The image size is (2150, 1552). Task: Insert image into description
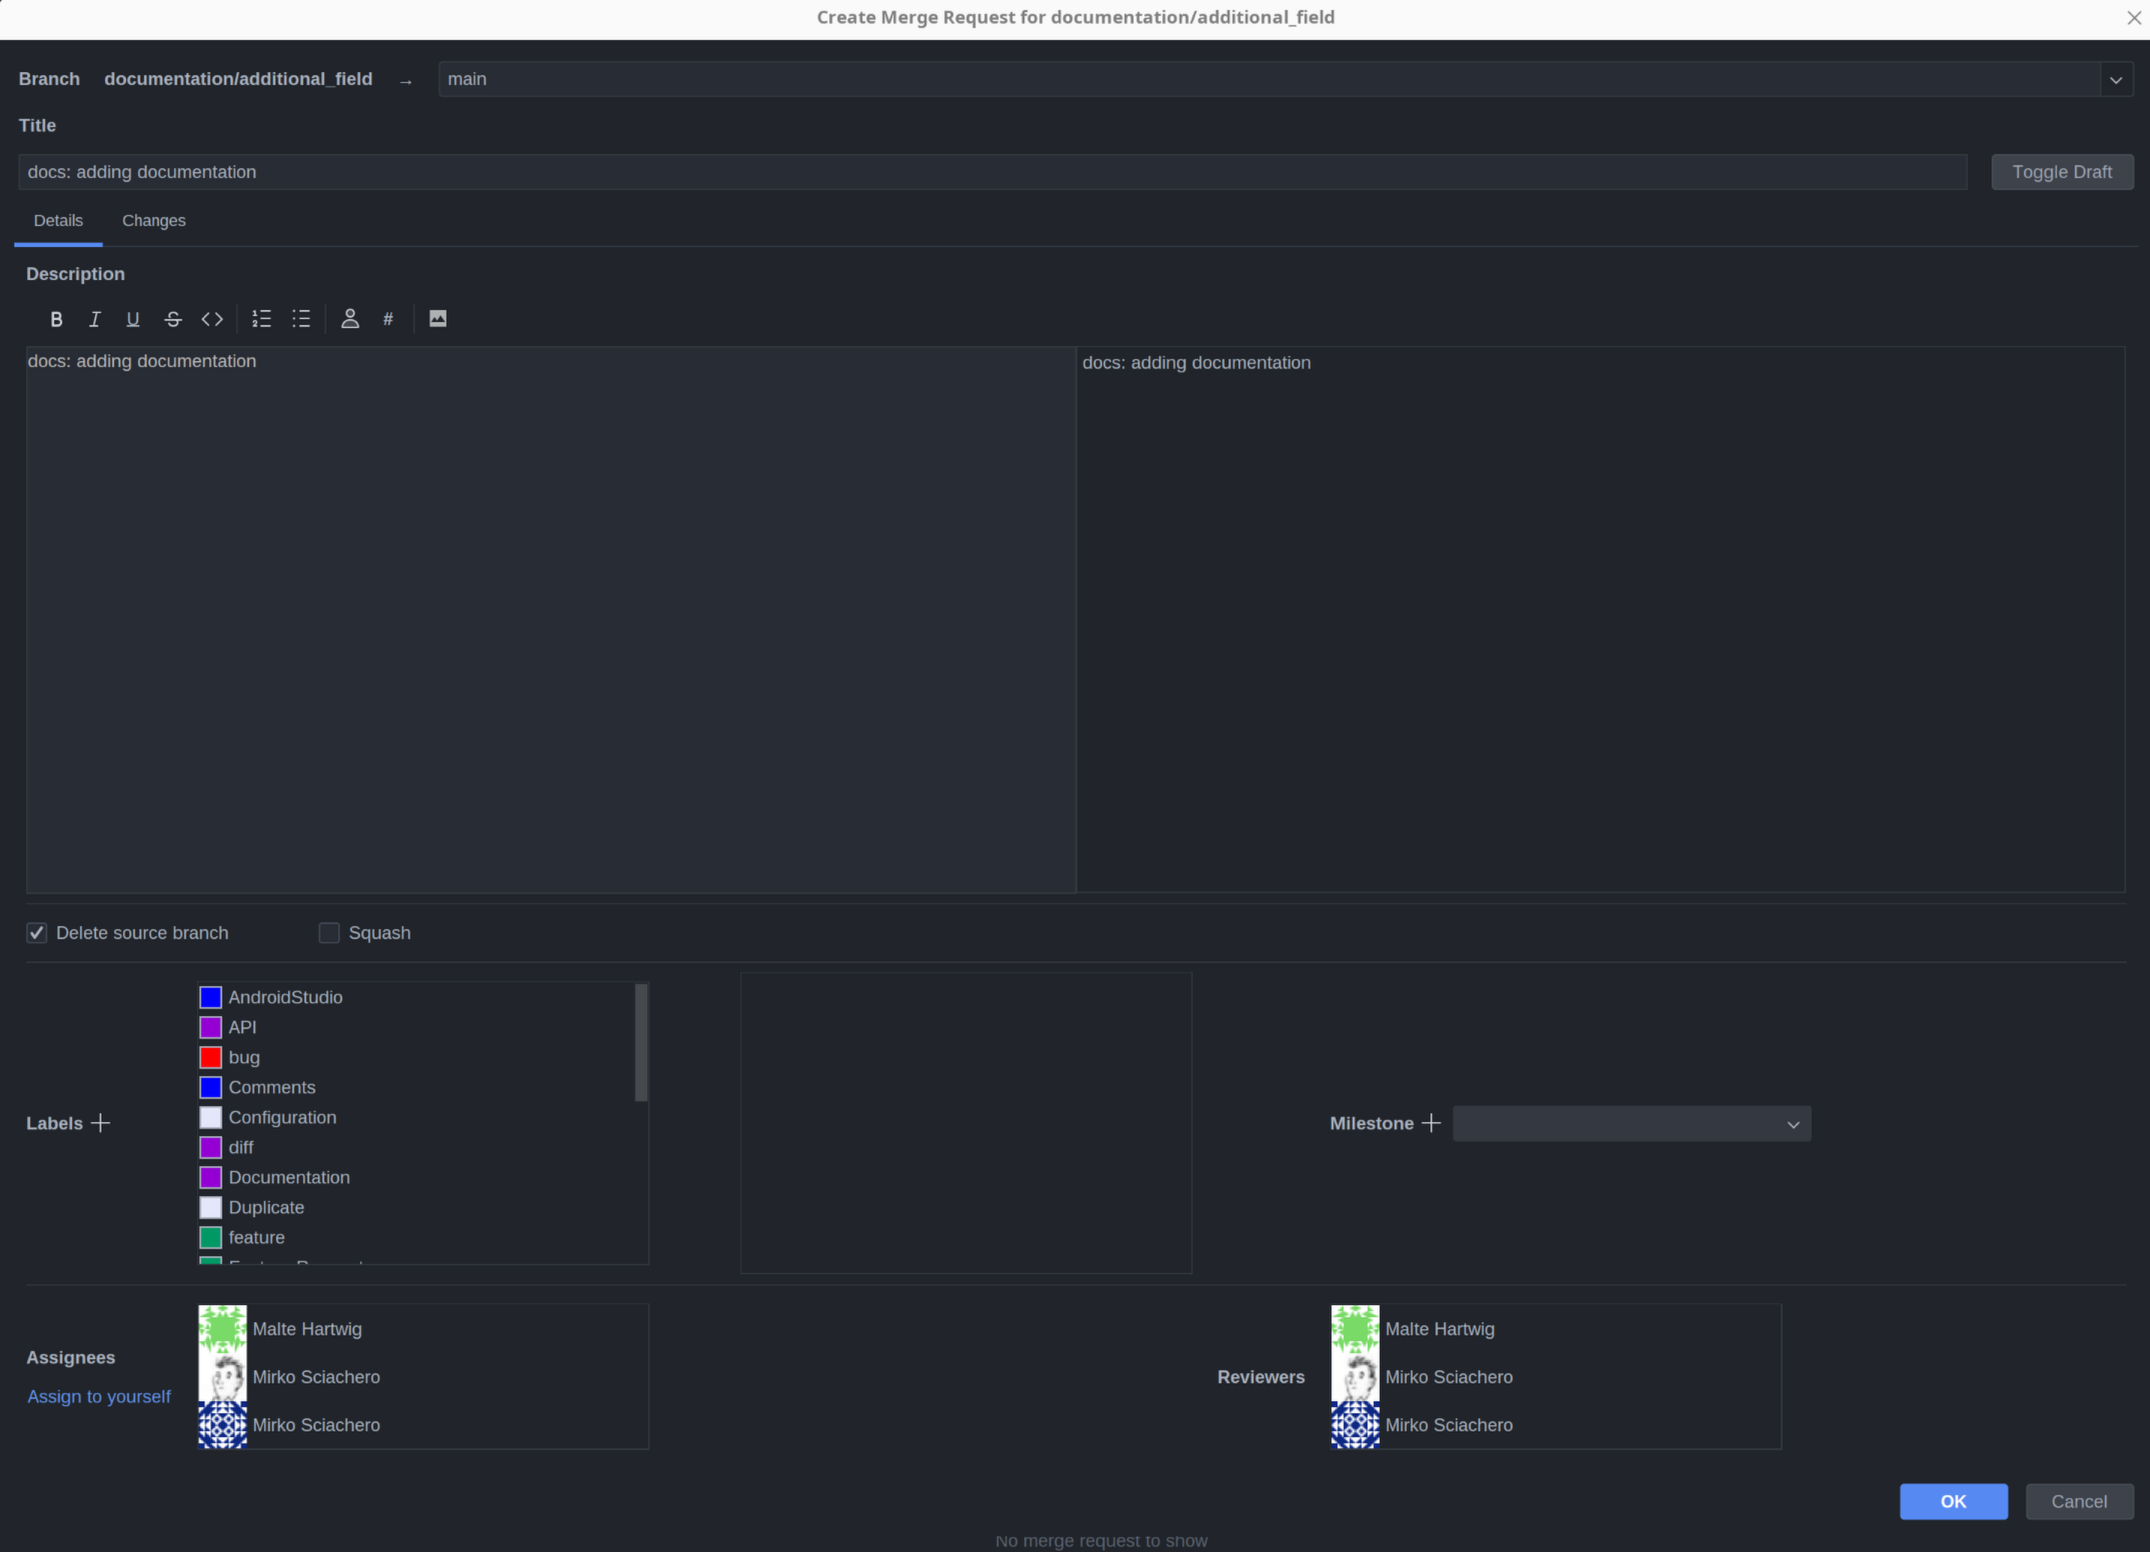(438, 319)
